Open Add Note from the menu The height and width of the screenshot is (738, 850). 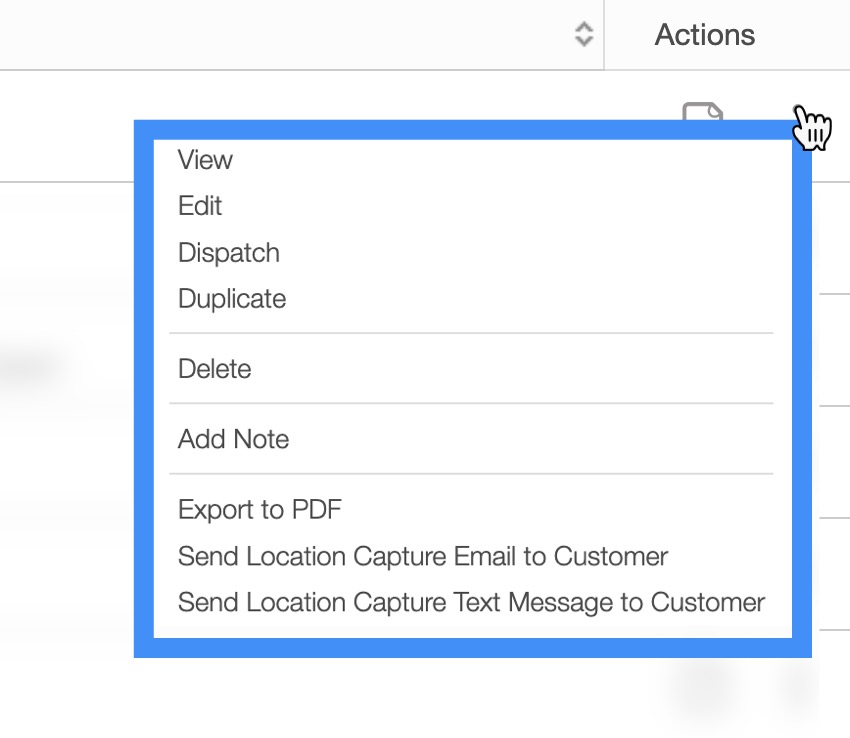[x=233, y=439]
